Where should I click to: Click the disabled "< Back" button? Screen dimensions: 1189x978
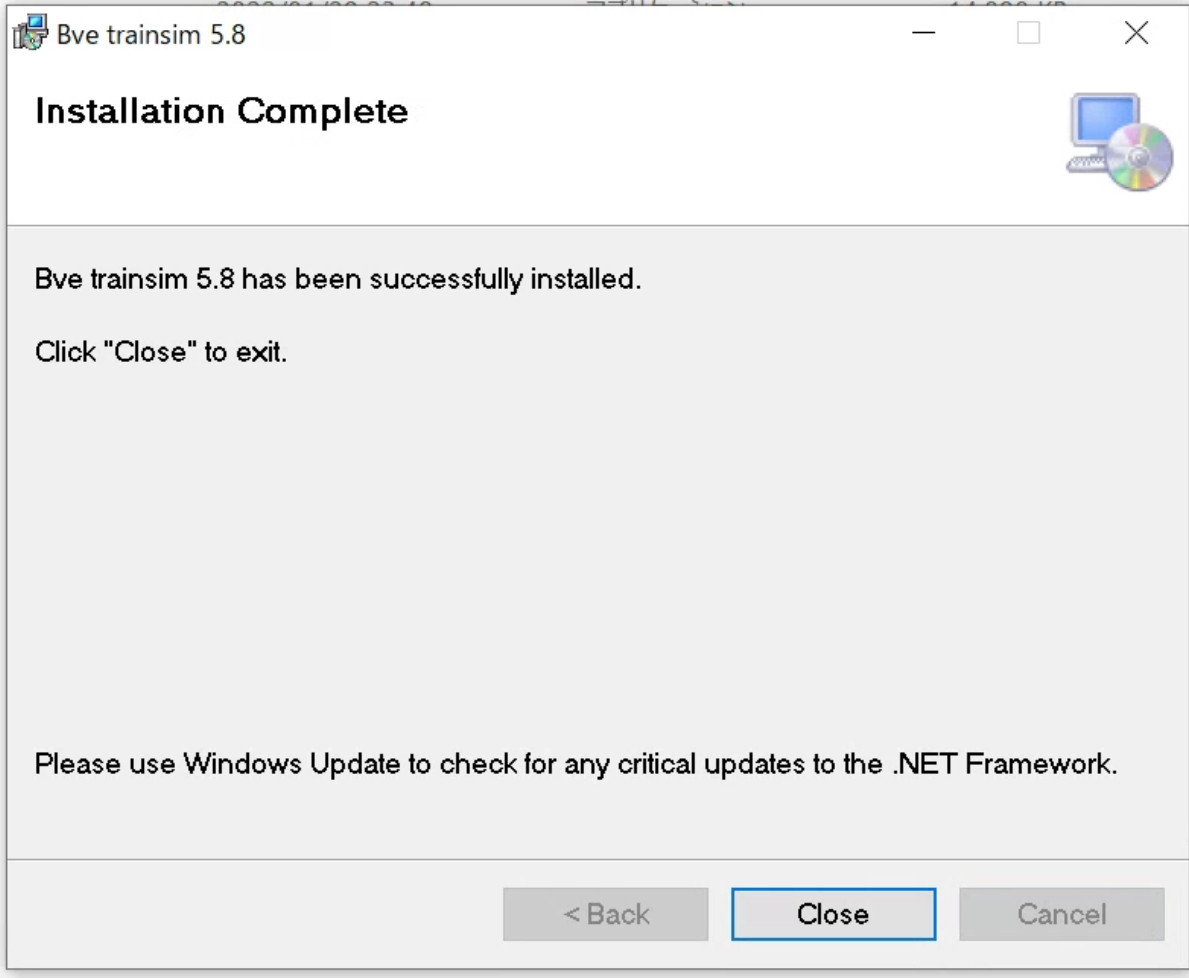tap(605, 914)
